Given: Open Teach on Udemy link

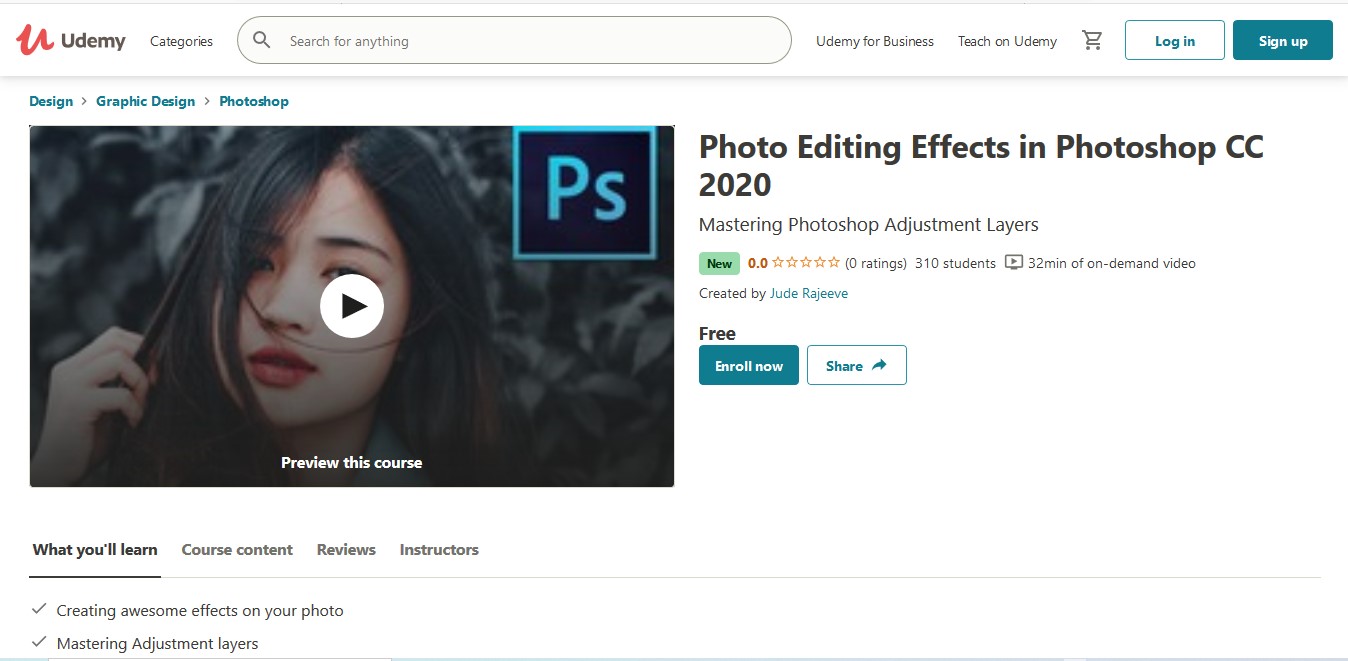Looking at the screenshot, I should (x=1007, y=41).
